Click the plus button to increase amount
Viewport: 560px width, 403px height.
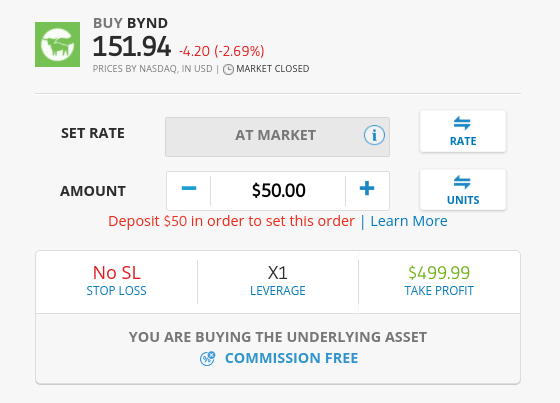click(367, 188)
